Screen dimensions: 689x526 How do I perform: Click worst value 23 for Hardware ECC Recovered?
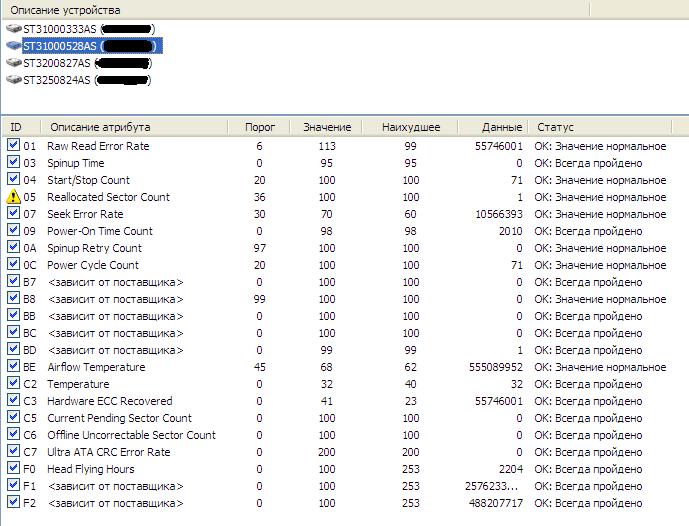click(x=410, y=401)
